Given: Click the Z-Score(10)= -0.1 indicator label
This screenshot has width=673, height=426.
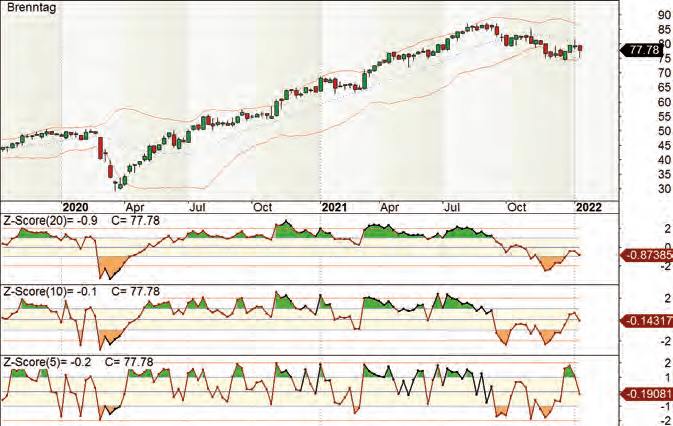Looking at the screenshot, I should pos(51,291).
